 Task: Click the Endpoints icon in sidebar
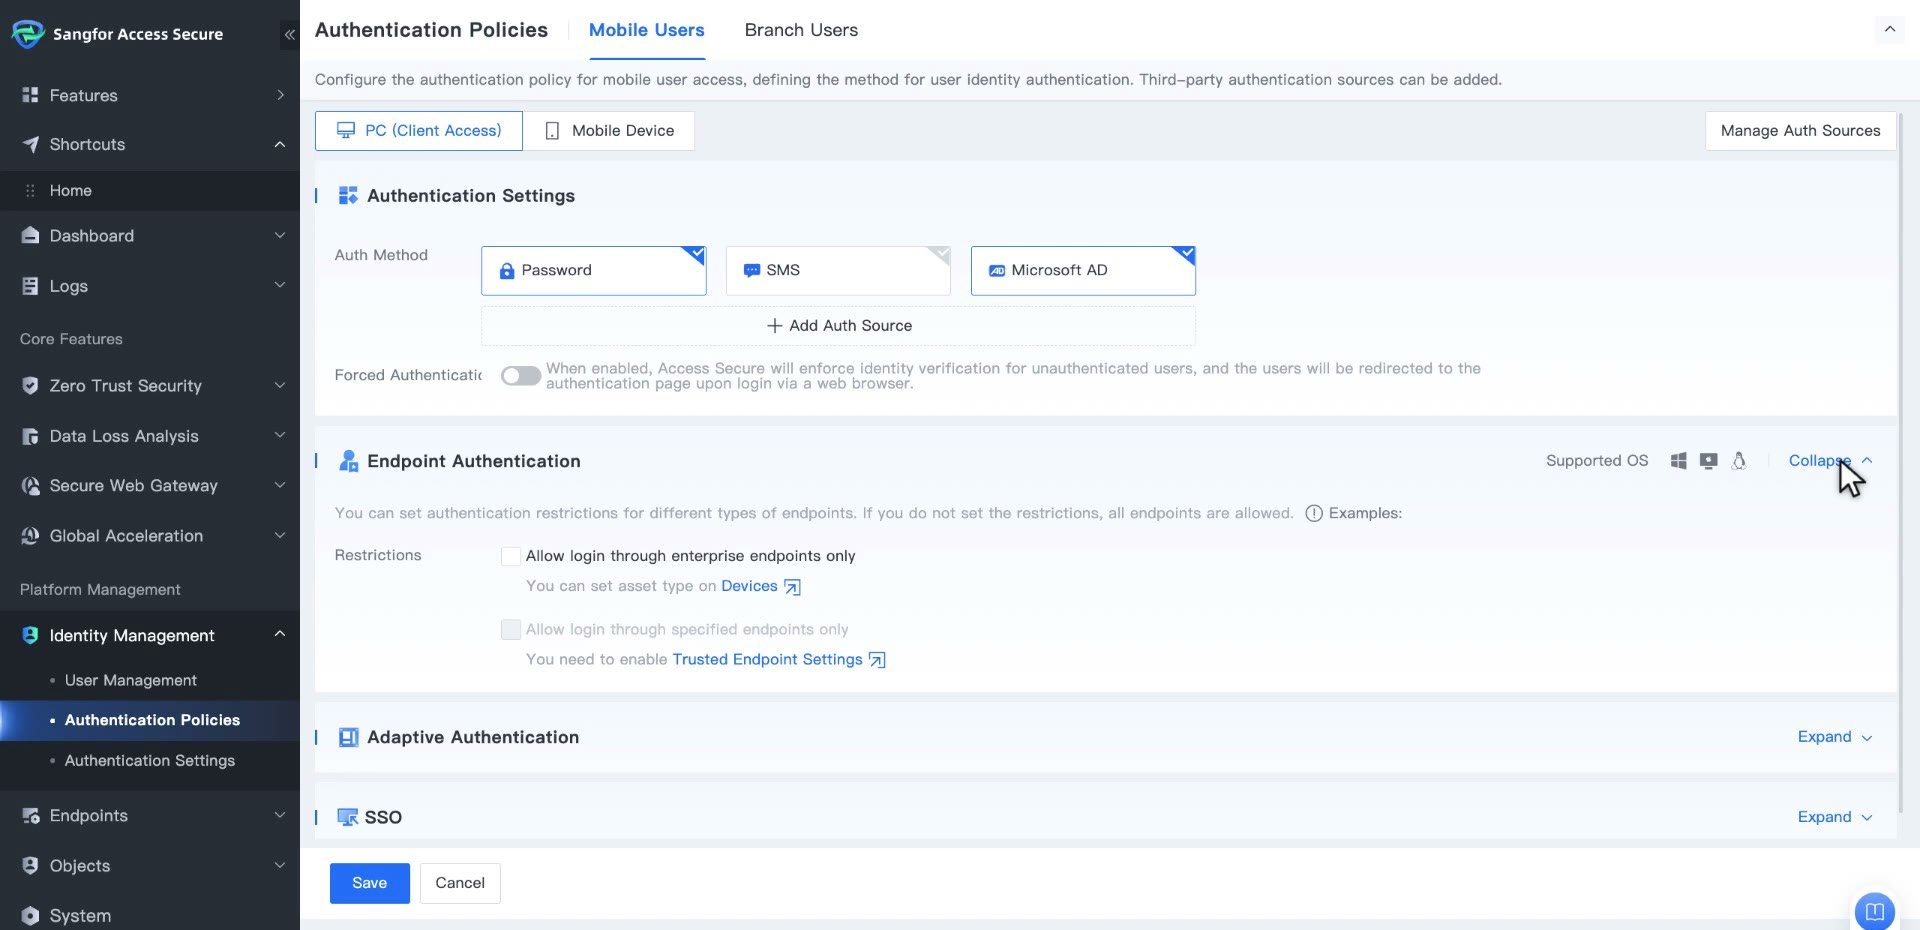tap(30, 815)
